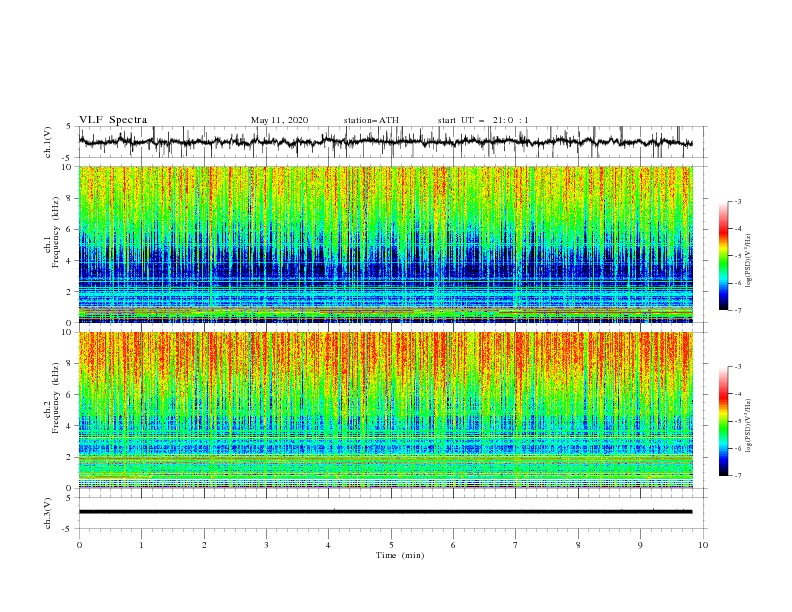Click the "5" tick on the time axis

391,545
